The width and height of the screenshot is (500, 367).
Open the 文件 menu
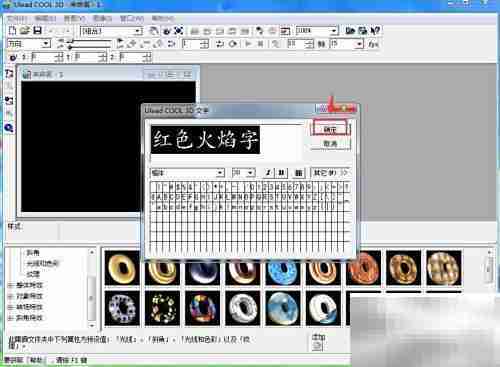pyautogui.click(x=17, y=18)
